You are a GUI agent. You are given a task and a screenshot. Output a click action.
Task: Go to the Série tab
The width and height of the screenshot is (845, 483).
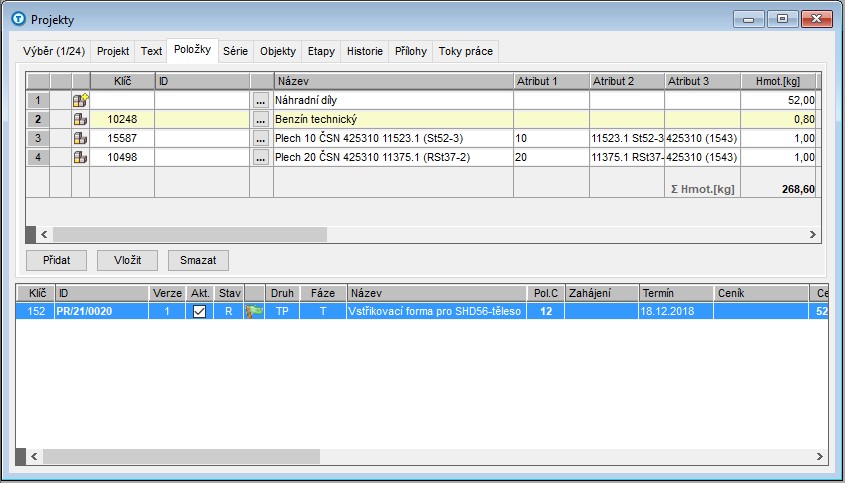tap(236, 51)
